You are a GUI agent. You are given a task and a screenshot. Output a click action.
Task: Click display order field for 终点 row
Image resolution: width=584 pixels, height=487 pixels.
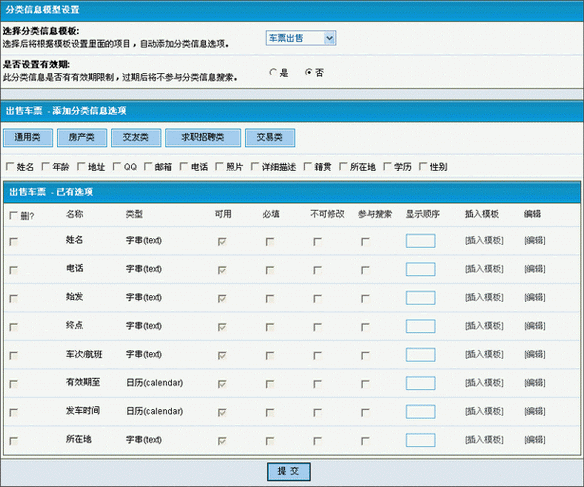click(x=420, y=326)
